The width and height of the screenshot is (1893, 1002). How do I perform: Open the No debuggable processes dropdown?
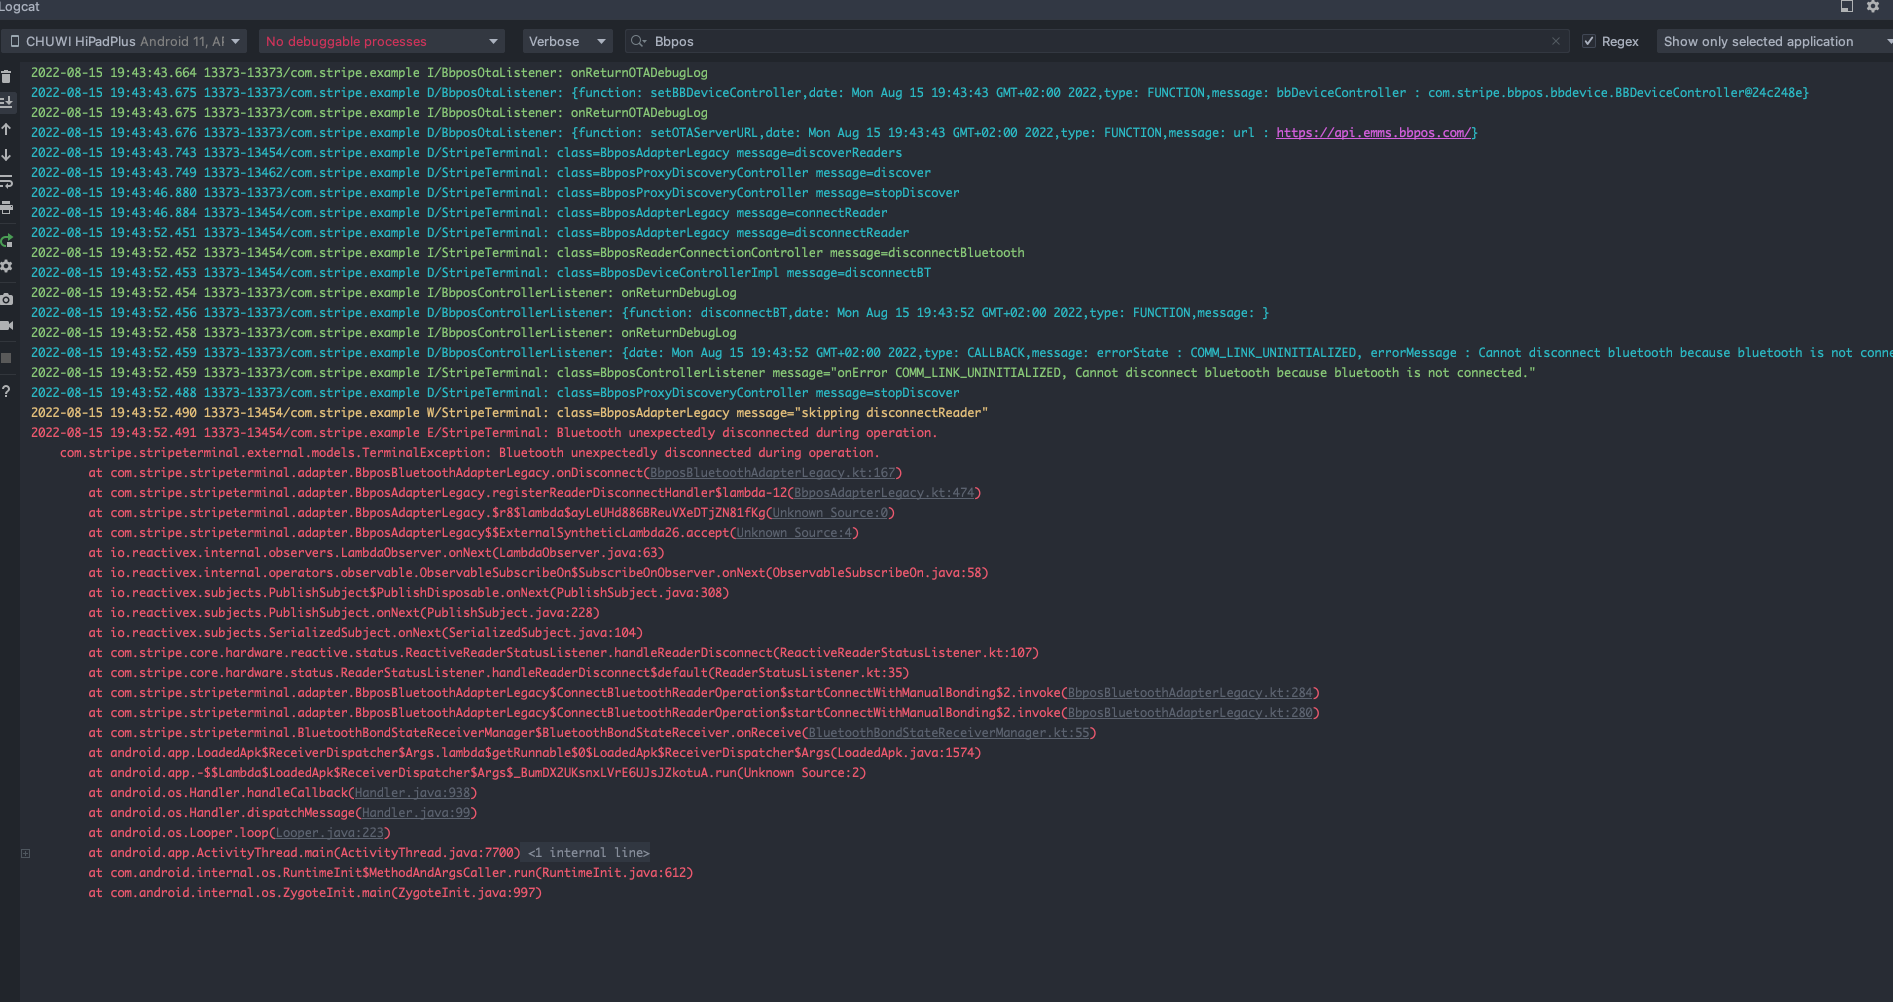(380, 41)
